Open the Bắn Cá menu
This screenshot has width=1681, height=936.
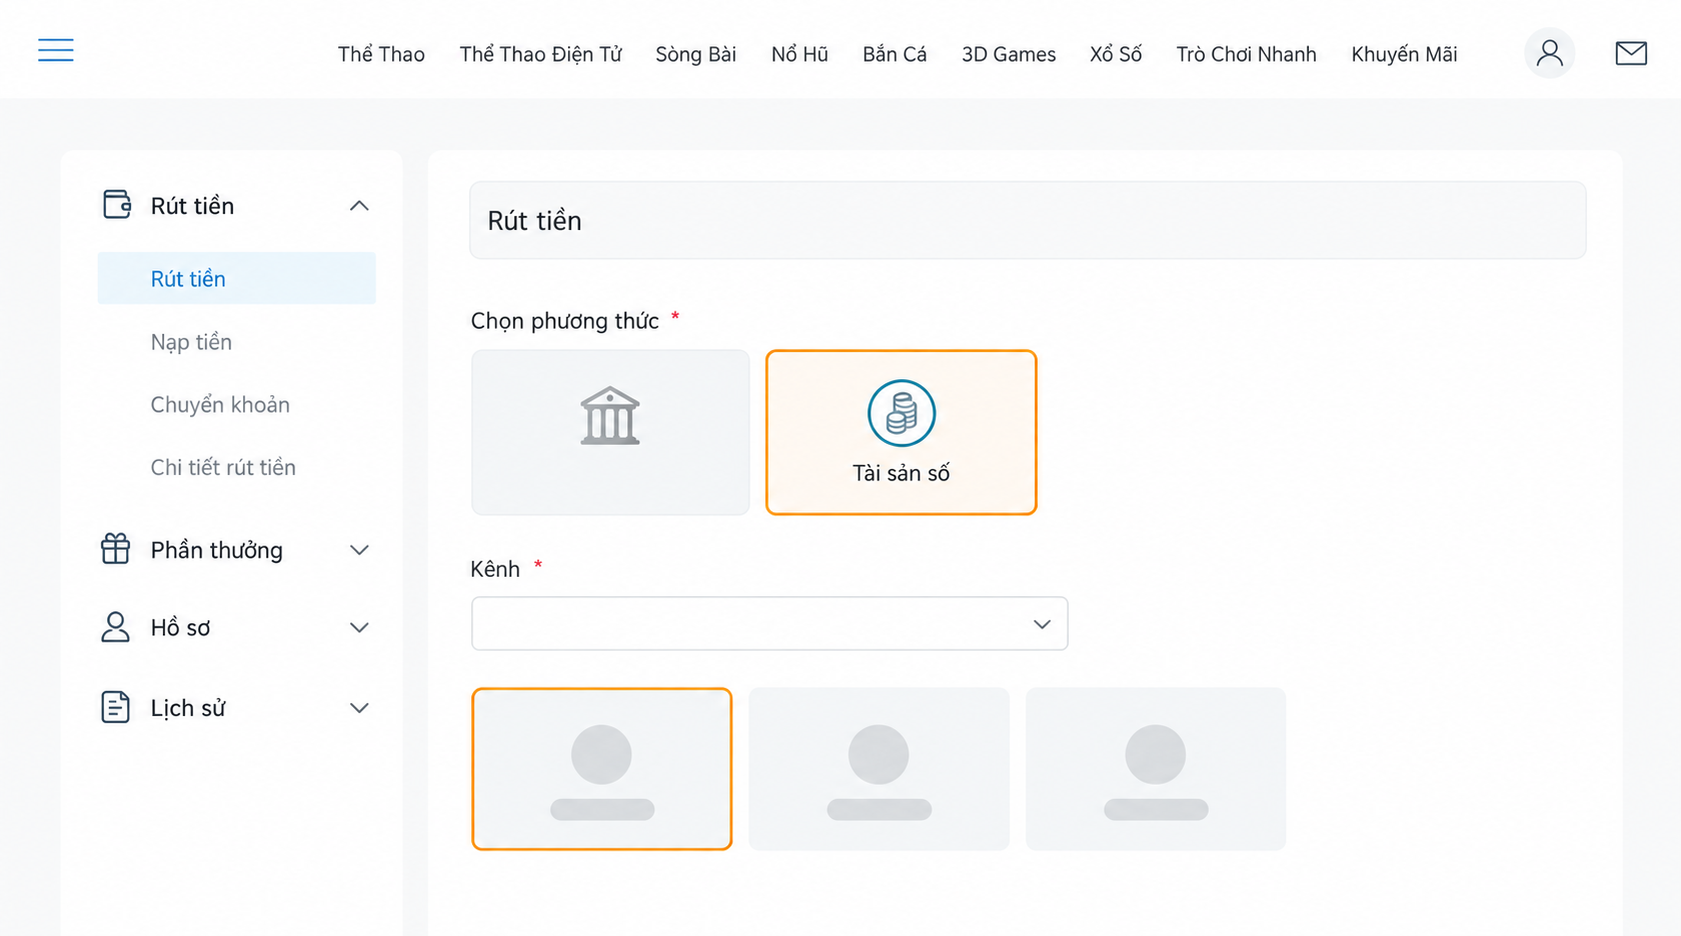pyautogui.click(x=895, y=54)
